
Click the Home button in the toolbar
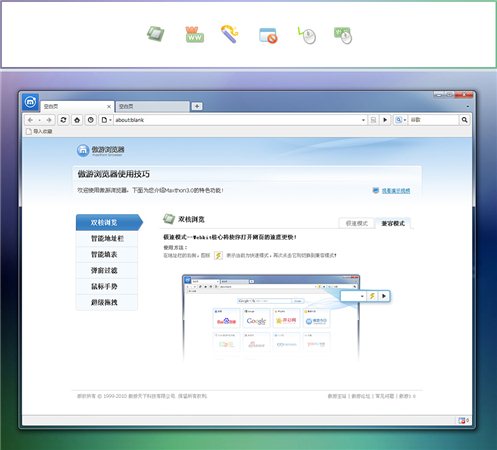(x=77, y=120)
